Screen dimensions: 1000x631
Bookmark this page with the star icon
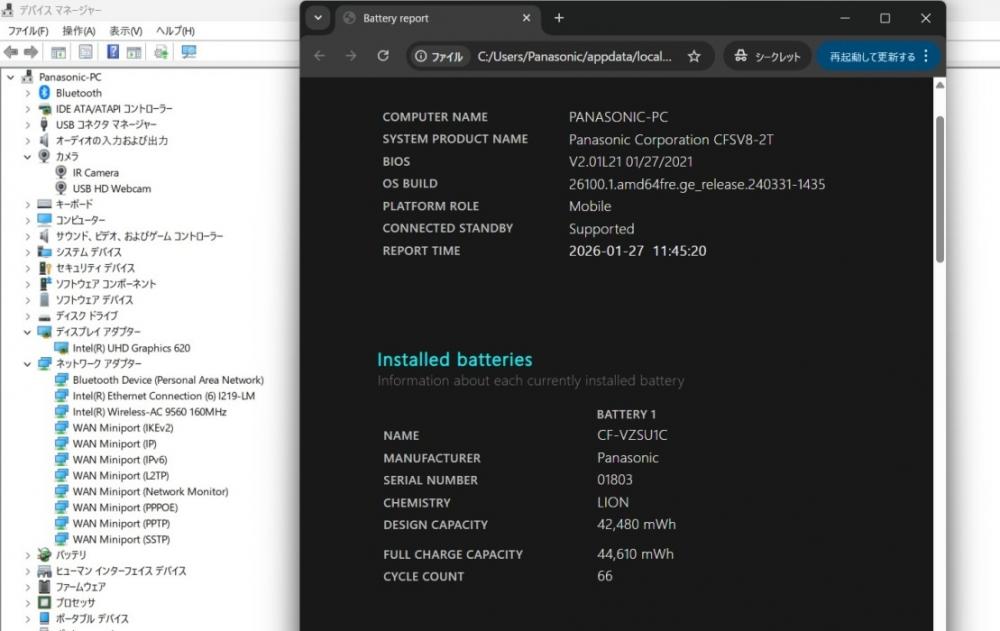(x=694, y=56)
